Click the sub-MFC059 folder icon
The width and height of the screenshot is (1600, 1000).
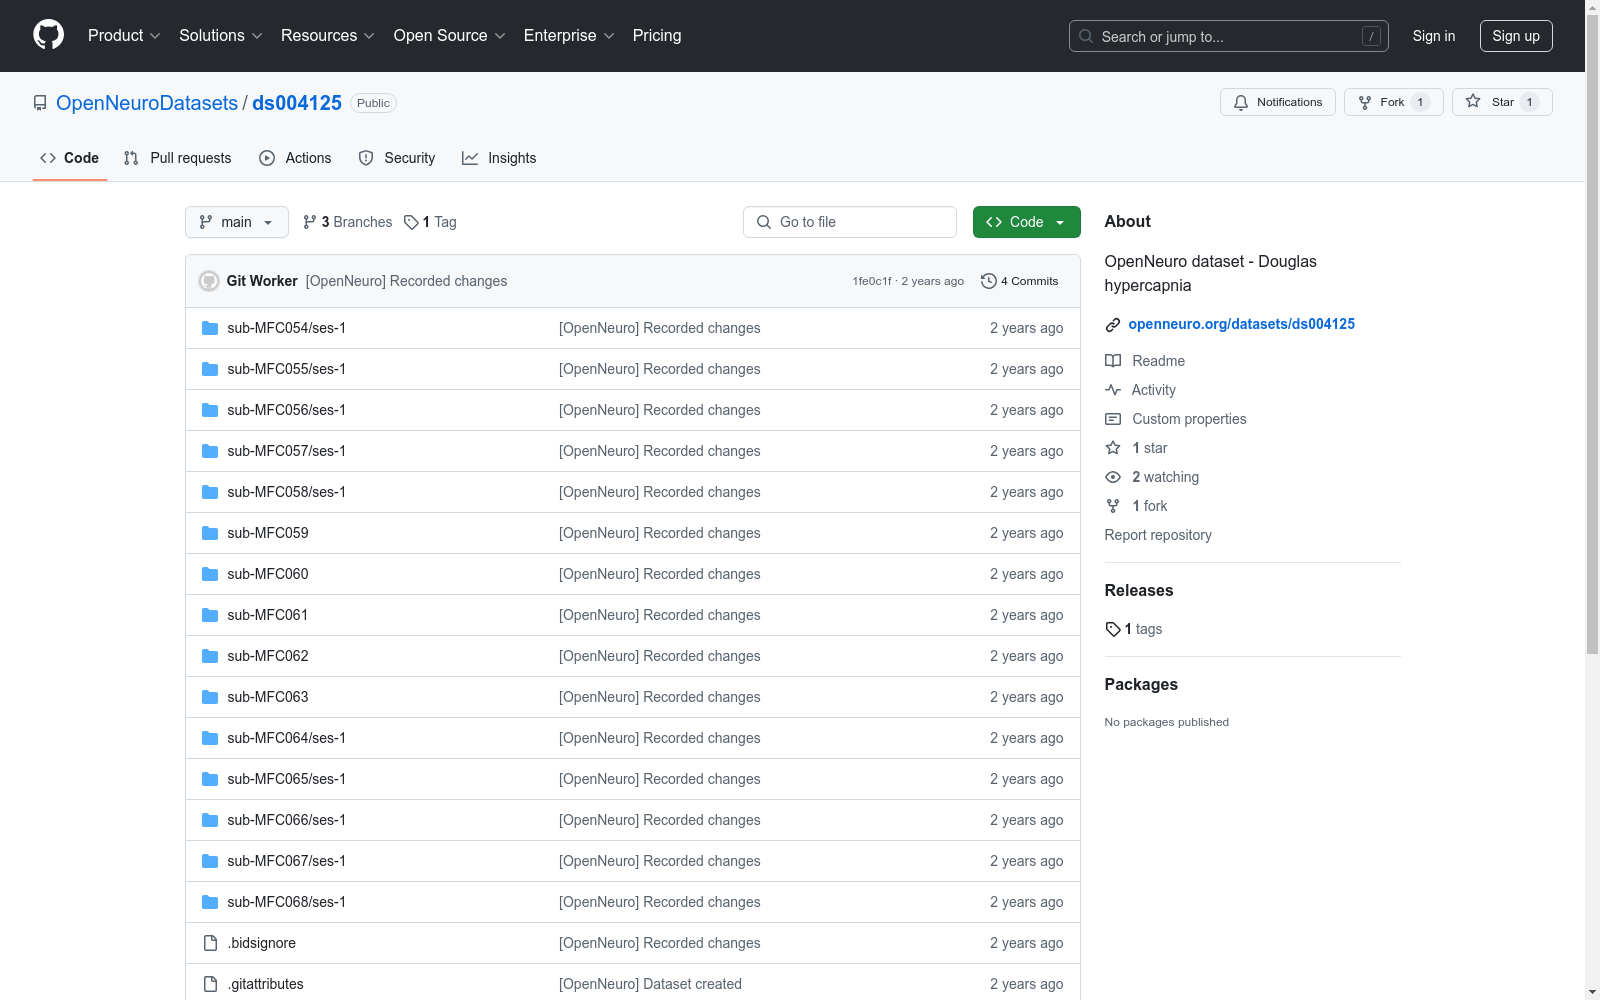210,533
